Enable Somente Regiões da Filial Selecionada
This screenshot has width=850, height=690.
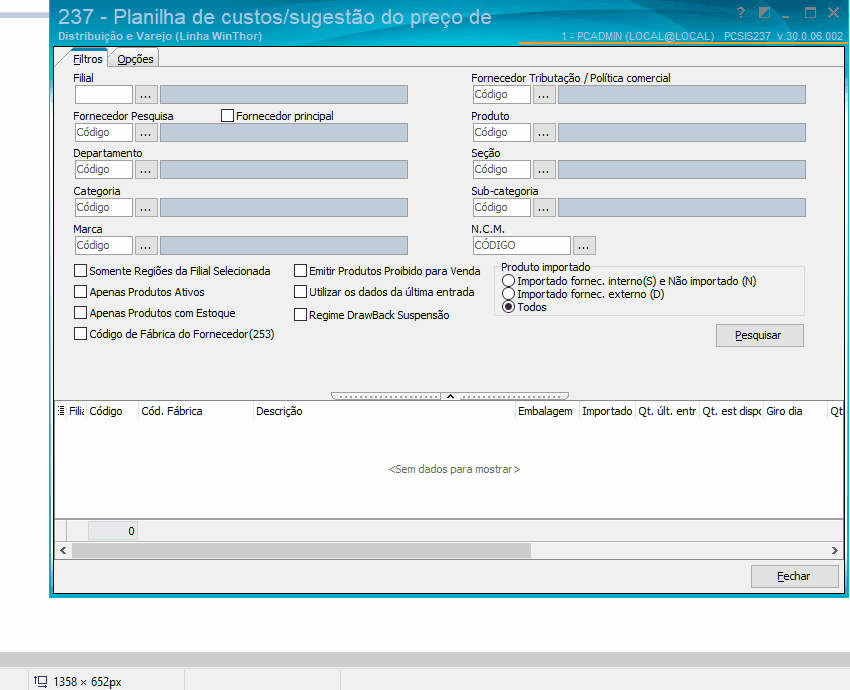click(x=80, y=270)
